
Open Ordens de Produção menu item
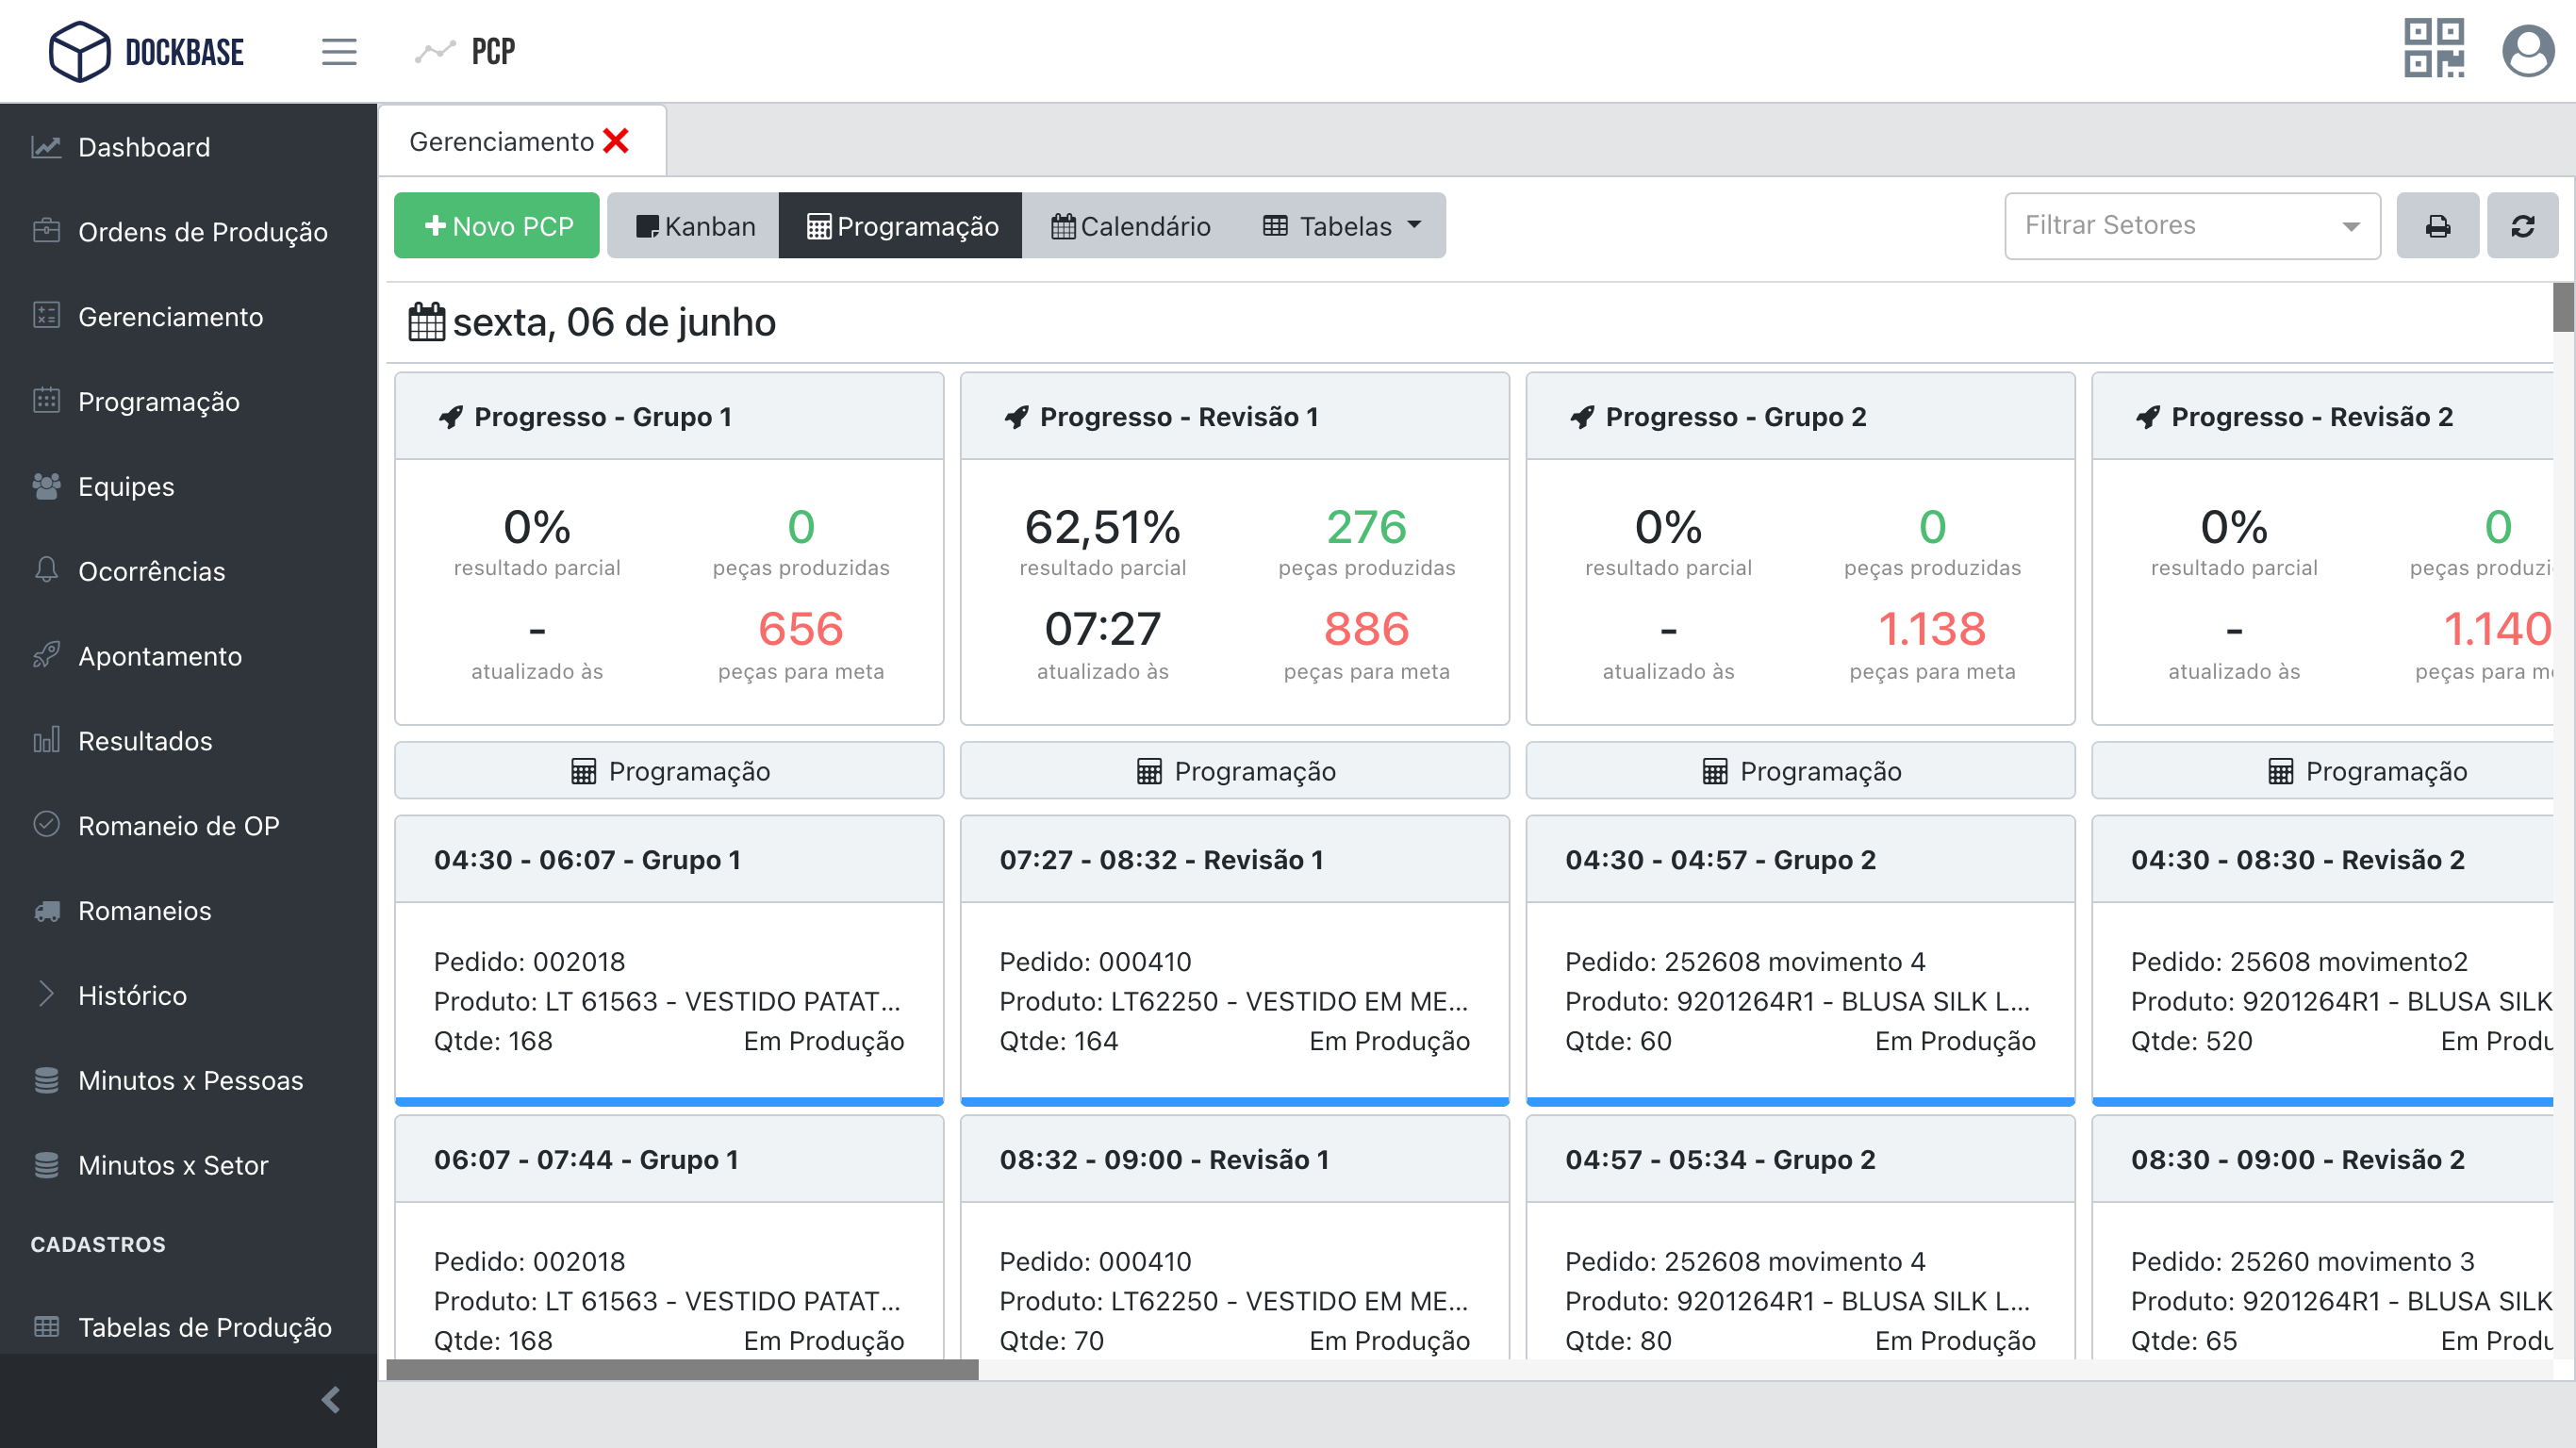pos(202,232)
